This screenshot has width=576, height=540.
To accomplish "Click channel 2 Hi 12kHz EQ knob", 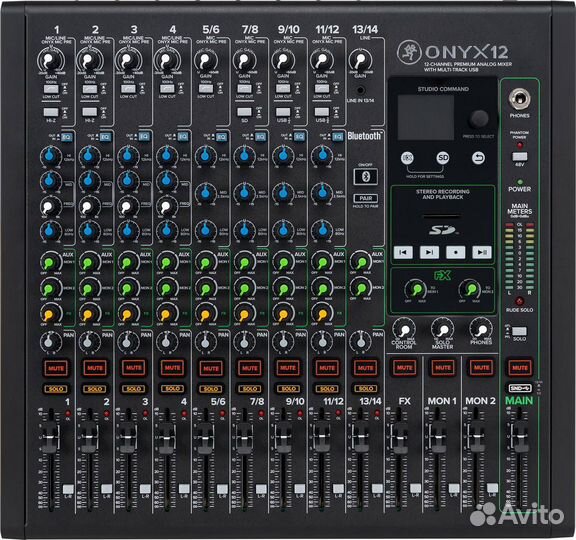I will point(89,156).
